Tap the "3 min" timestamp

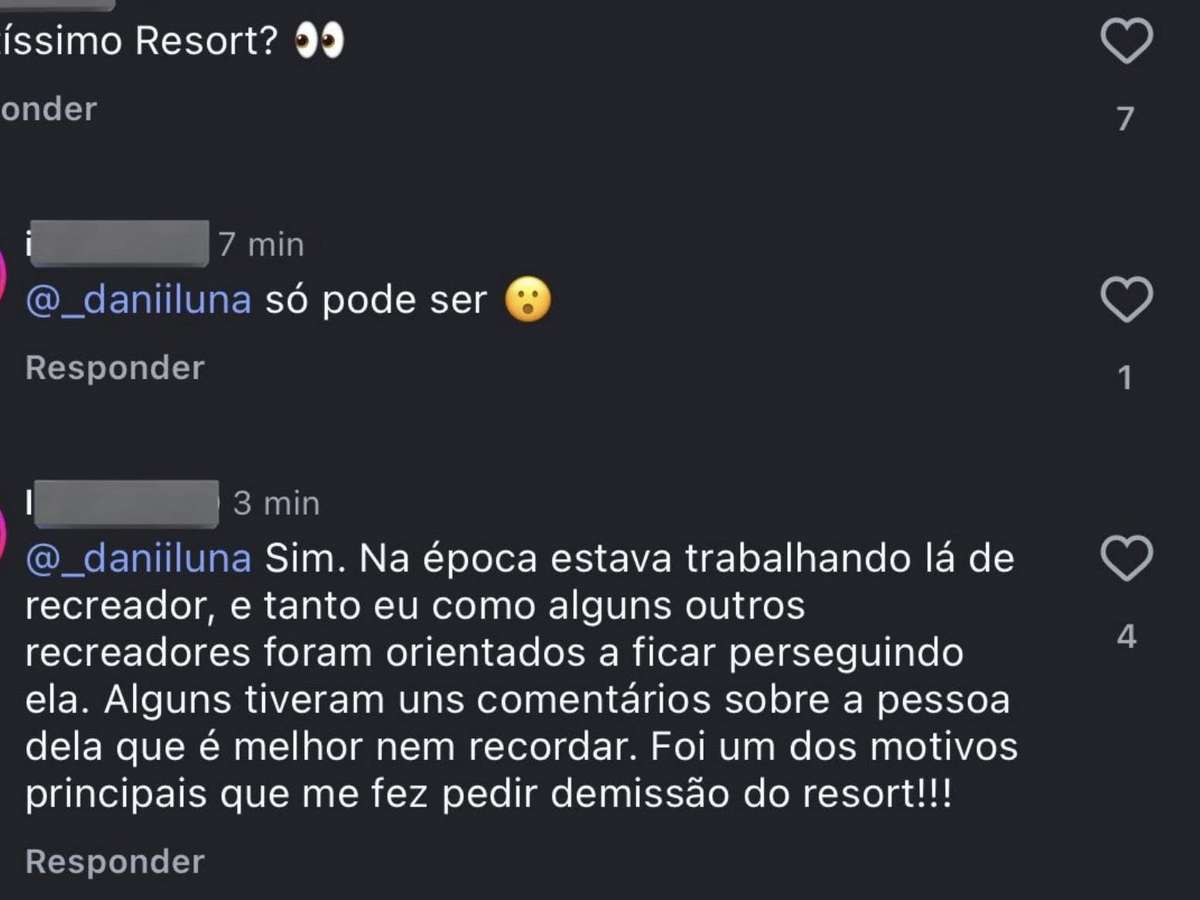click(276, 503)
